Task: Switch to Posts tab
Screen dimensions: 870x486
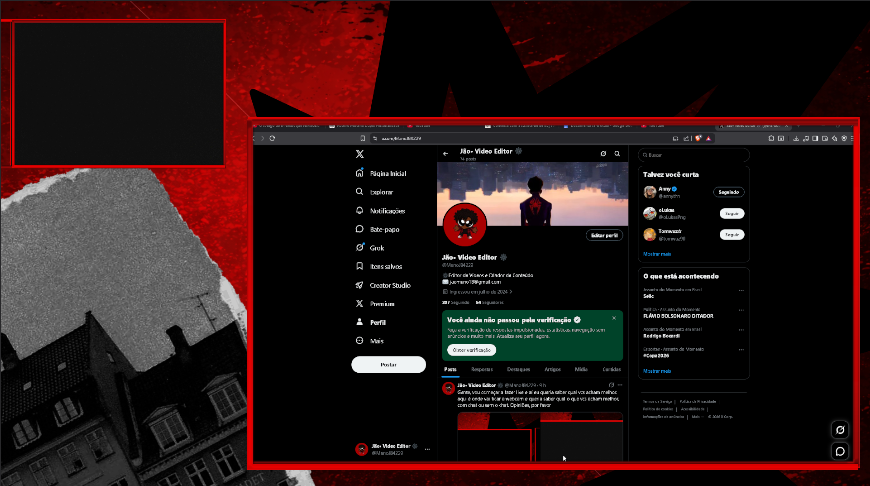Action: click(450, 369)
